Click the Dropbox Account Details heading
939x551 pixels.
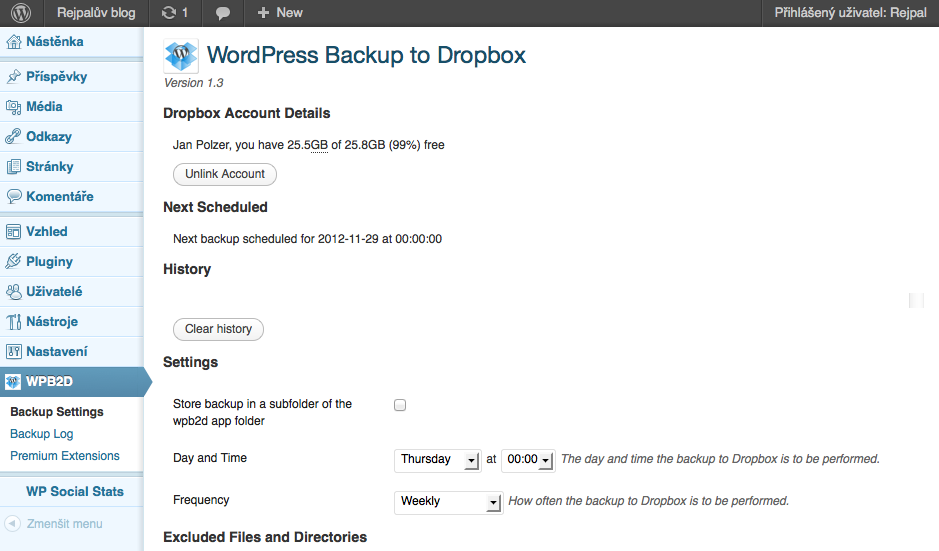[247, 114]
